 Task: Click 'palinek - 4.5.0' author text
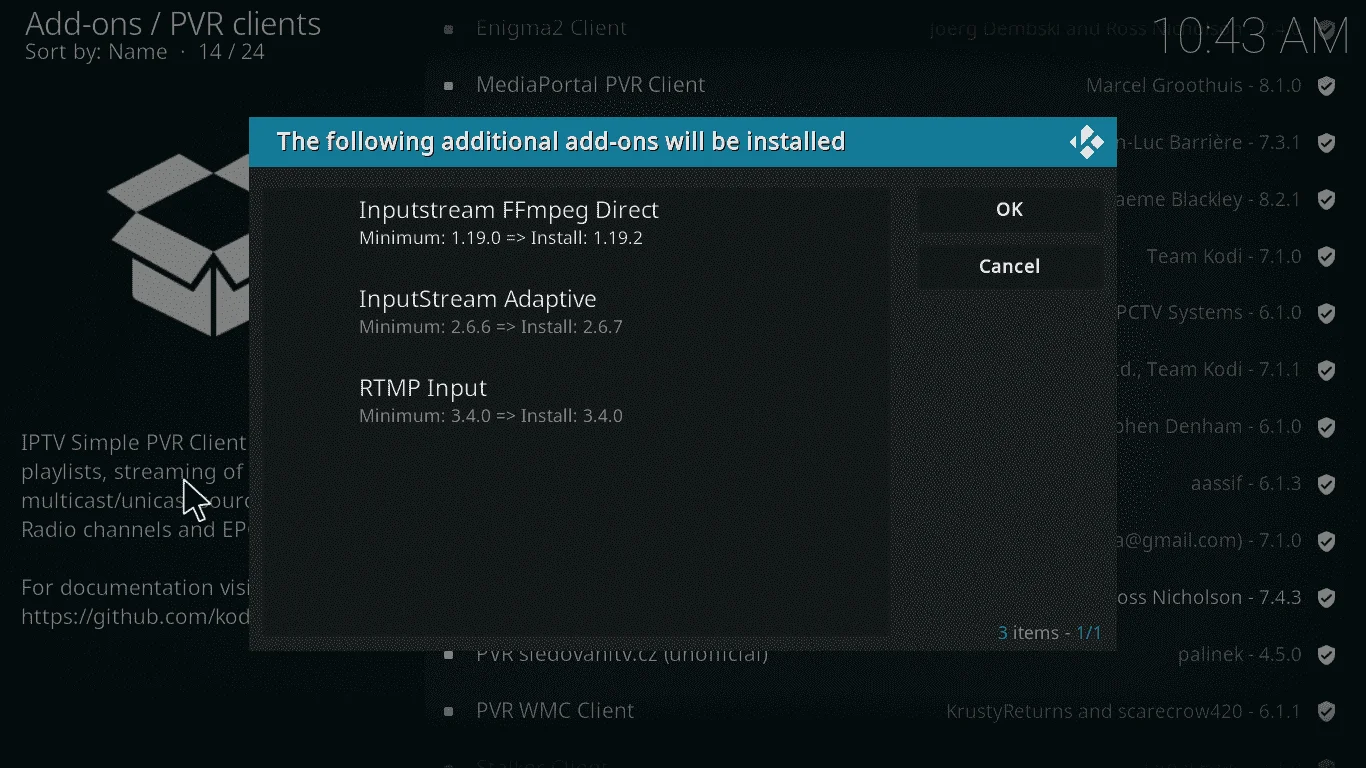[x=1240, y=655]
